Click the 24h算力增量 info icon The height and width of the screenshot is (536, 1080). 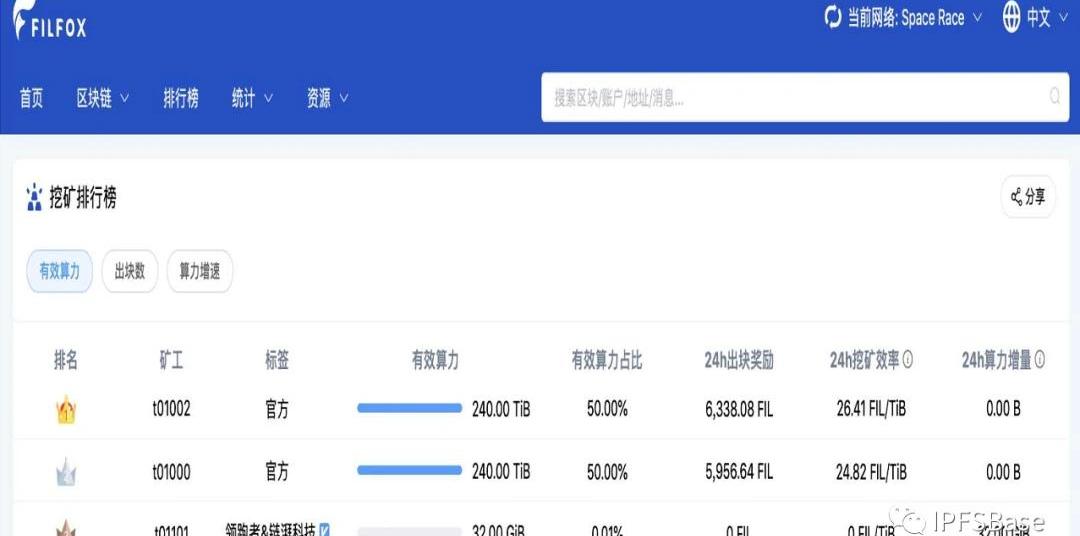pos(1040,360)
